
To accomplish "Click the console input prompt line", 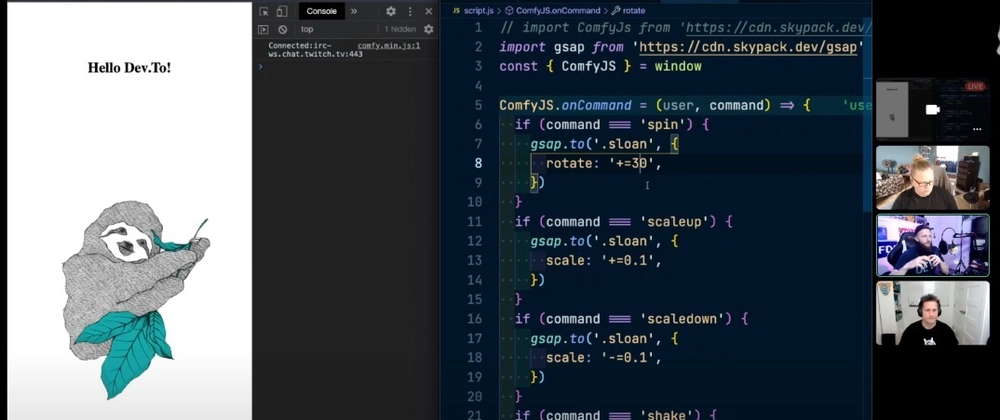I will click(x=340, y=67).
